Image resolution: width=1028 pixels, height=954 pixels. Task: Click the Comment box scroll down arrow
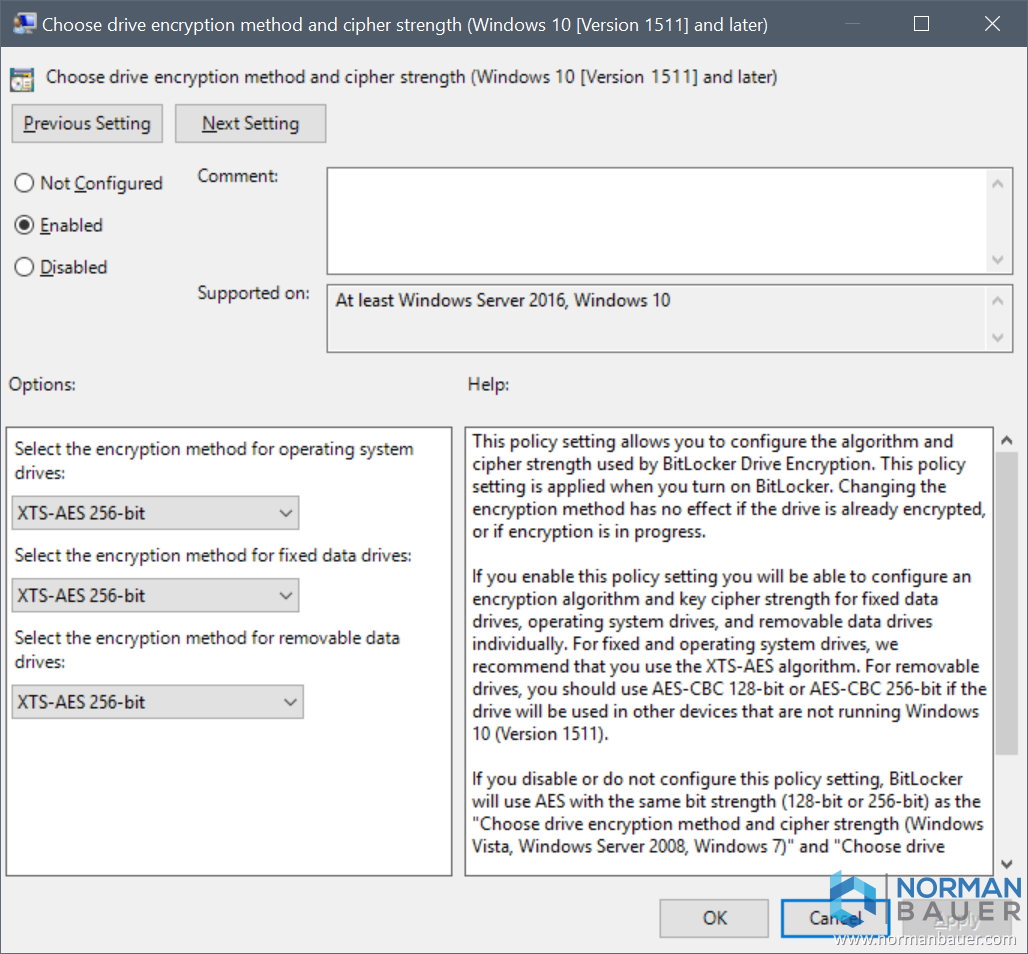[x=997, y=259]
